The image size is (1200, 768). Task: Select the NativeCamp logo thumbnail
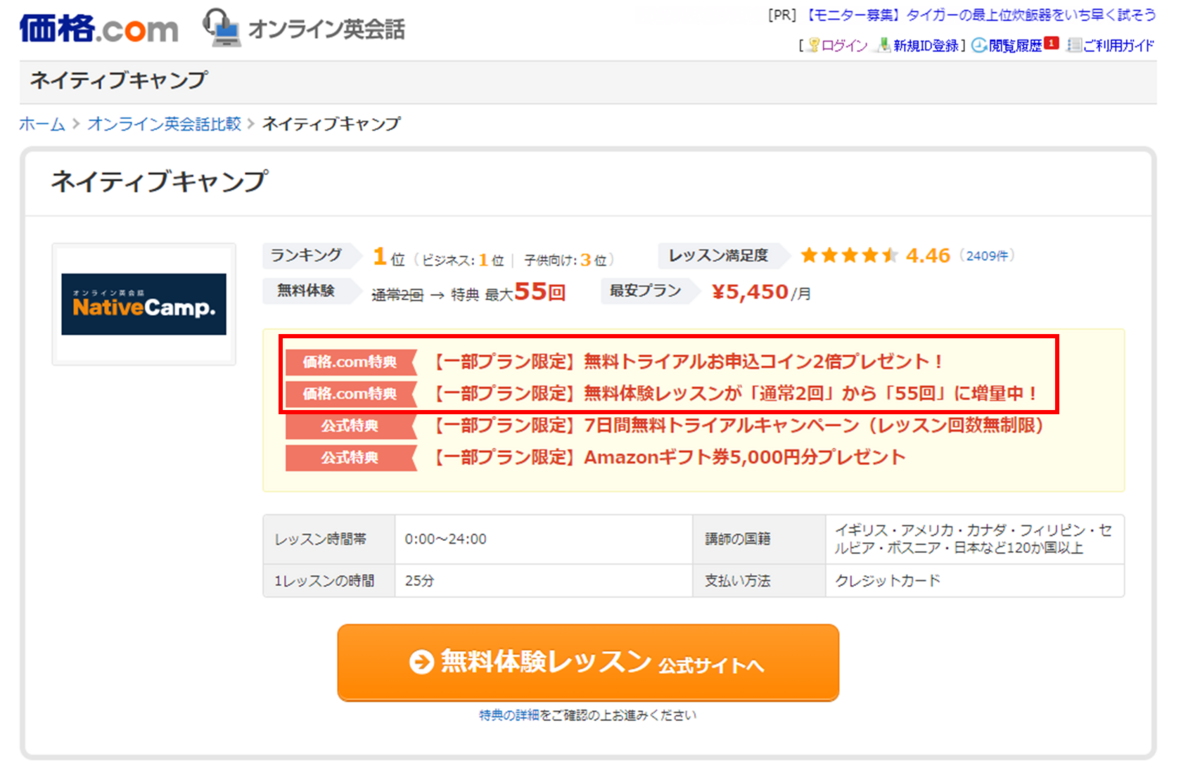pyautogui.click(x=144, y=304)
